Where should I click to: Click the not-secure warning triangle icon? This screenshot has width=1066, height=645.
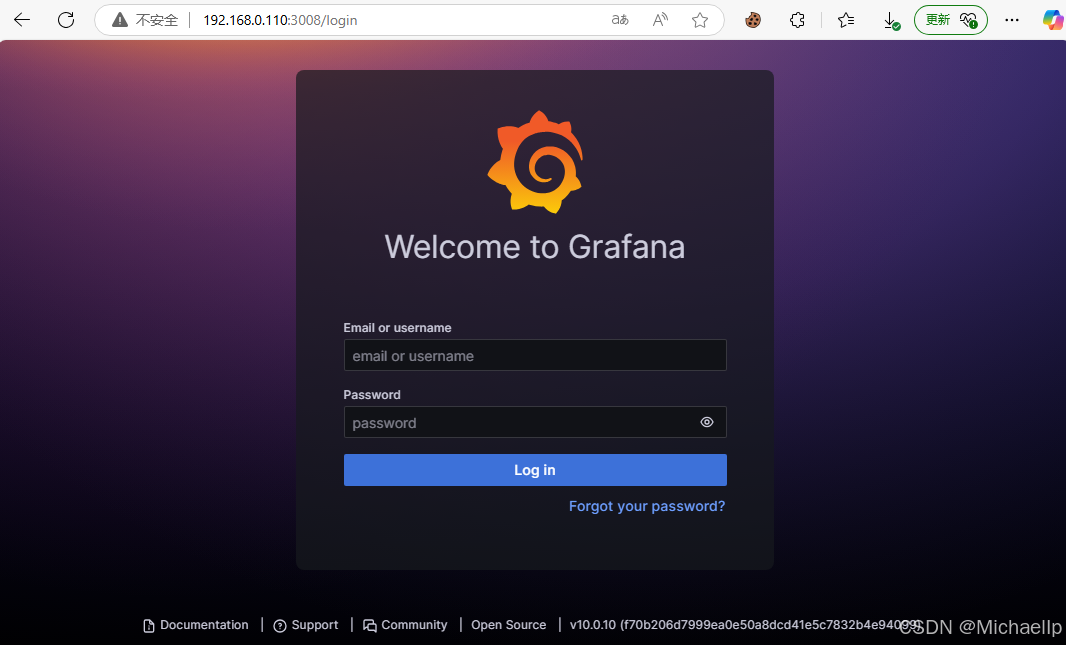(x=120, y=20)
